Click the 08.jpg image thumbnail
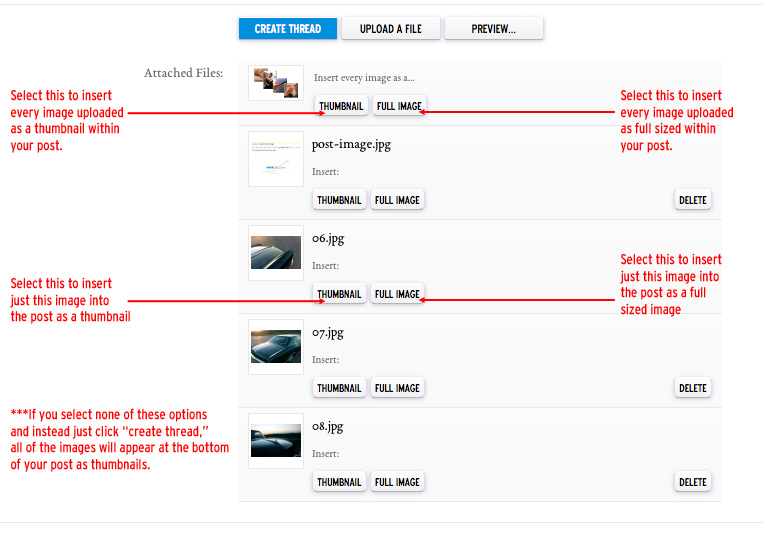This screenshot has width=763, height=534. tap(275, 440)
